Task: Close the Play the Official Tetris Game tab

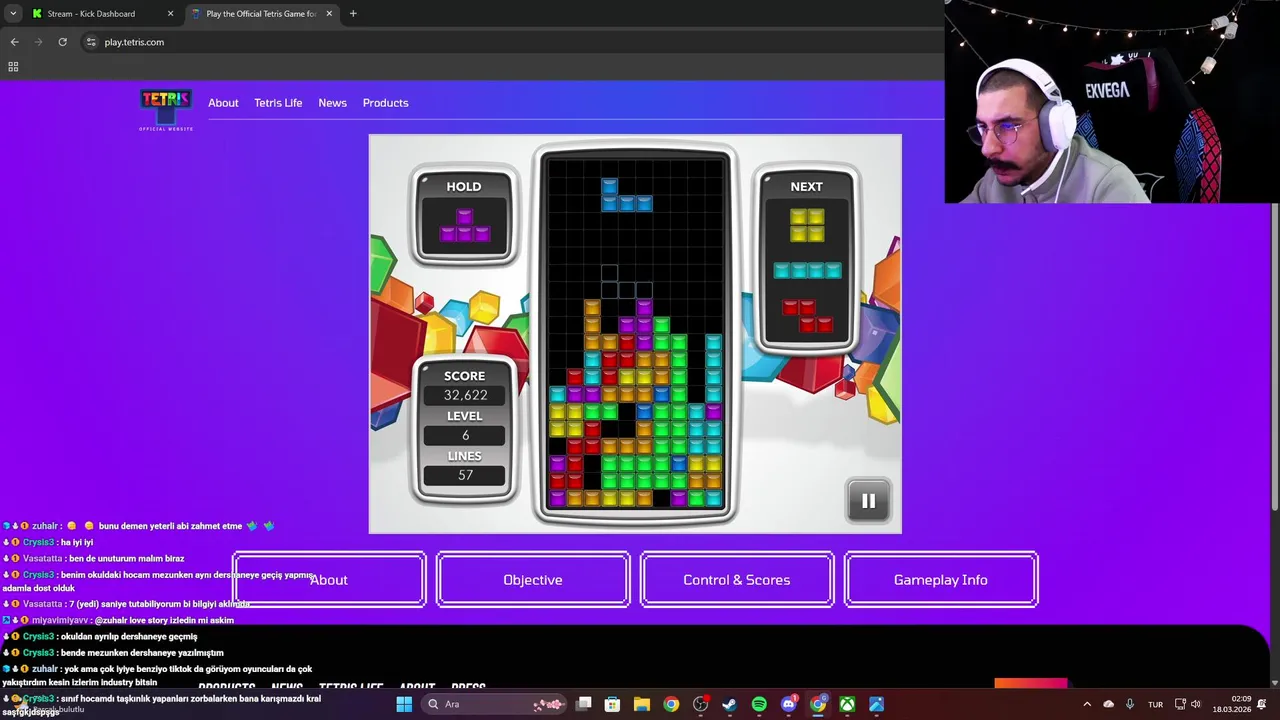Action: [x=329, y=14]
